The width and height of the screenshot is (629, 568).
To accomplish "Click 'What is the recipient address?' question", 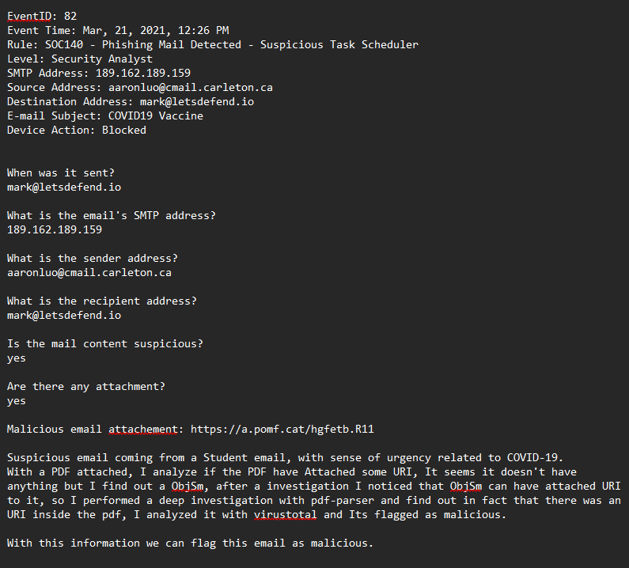I will [102, 301].
